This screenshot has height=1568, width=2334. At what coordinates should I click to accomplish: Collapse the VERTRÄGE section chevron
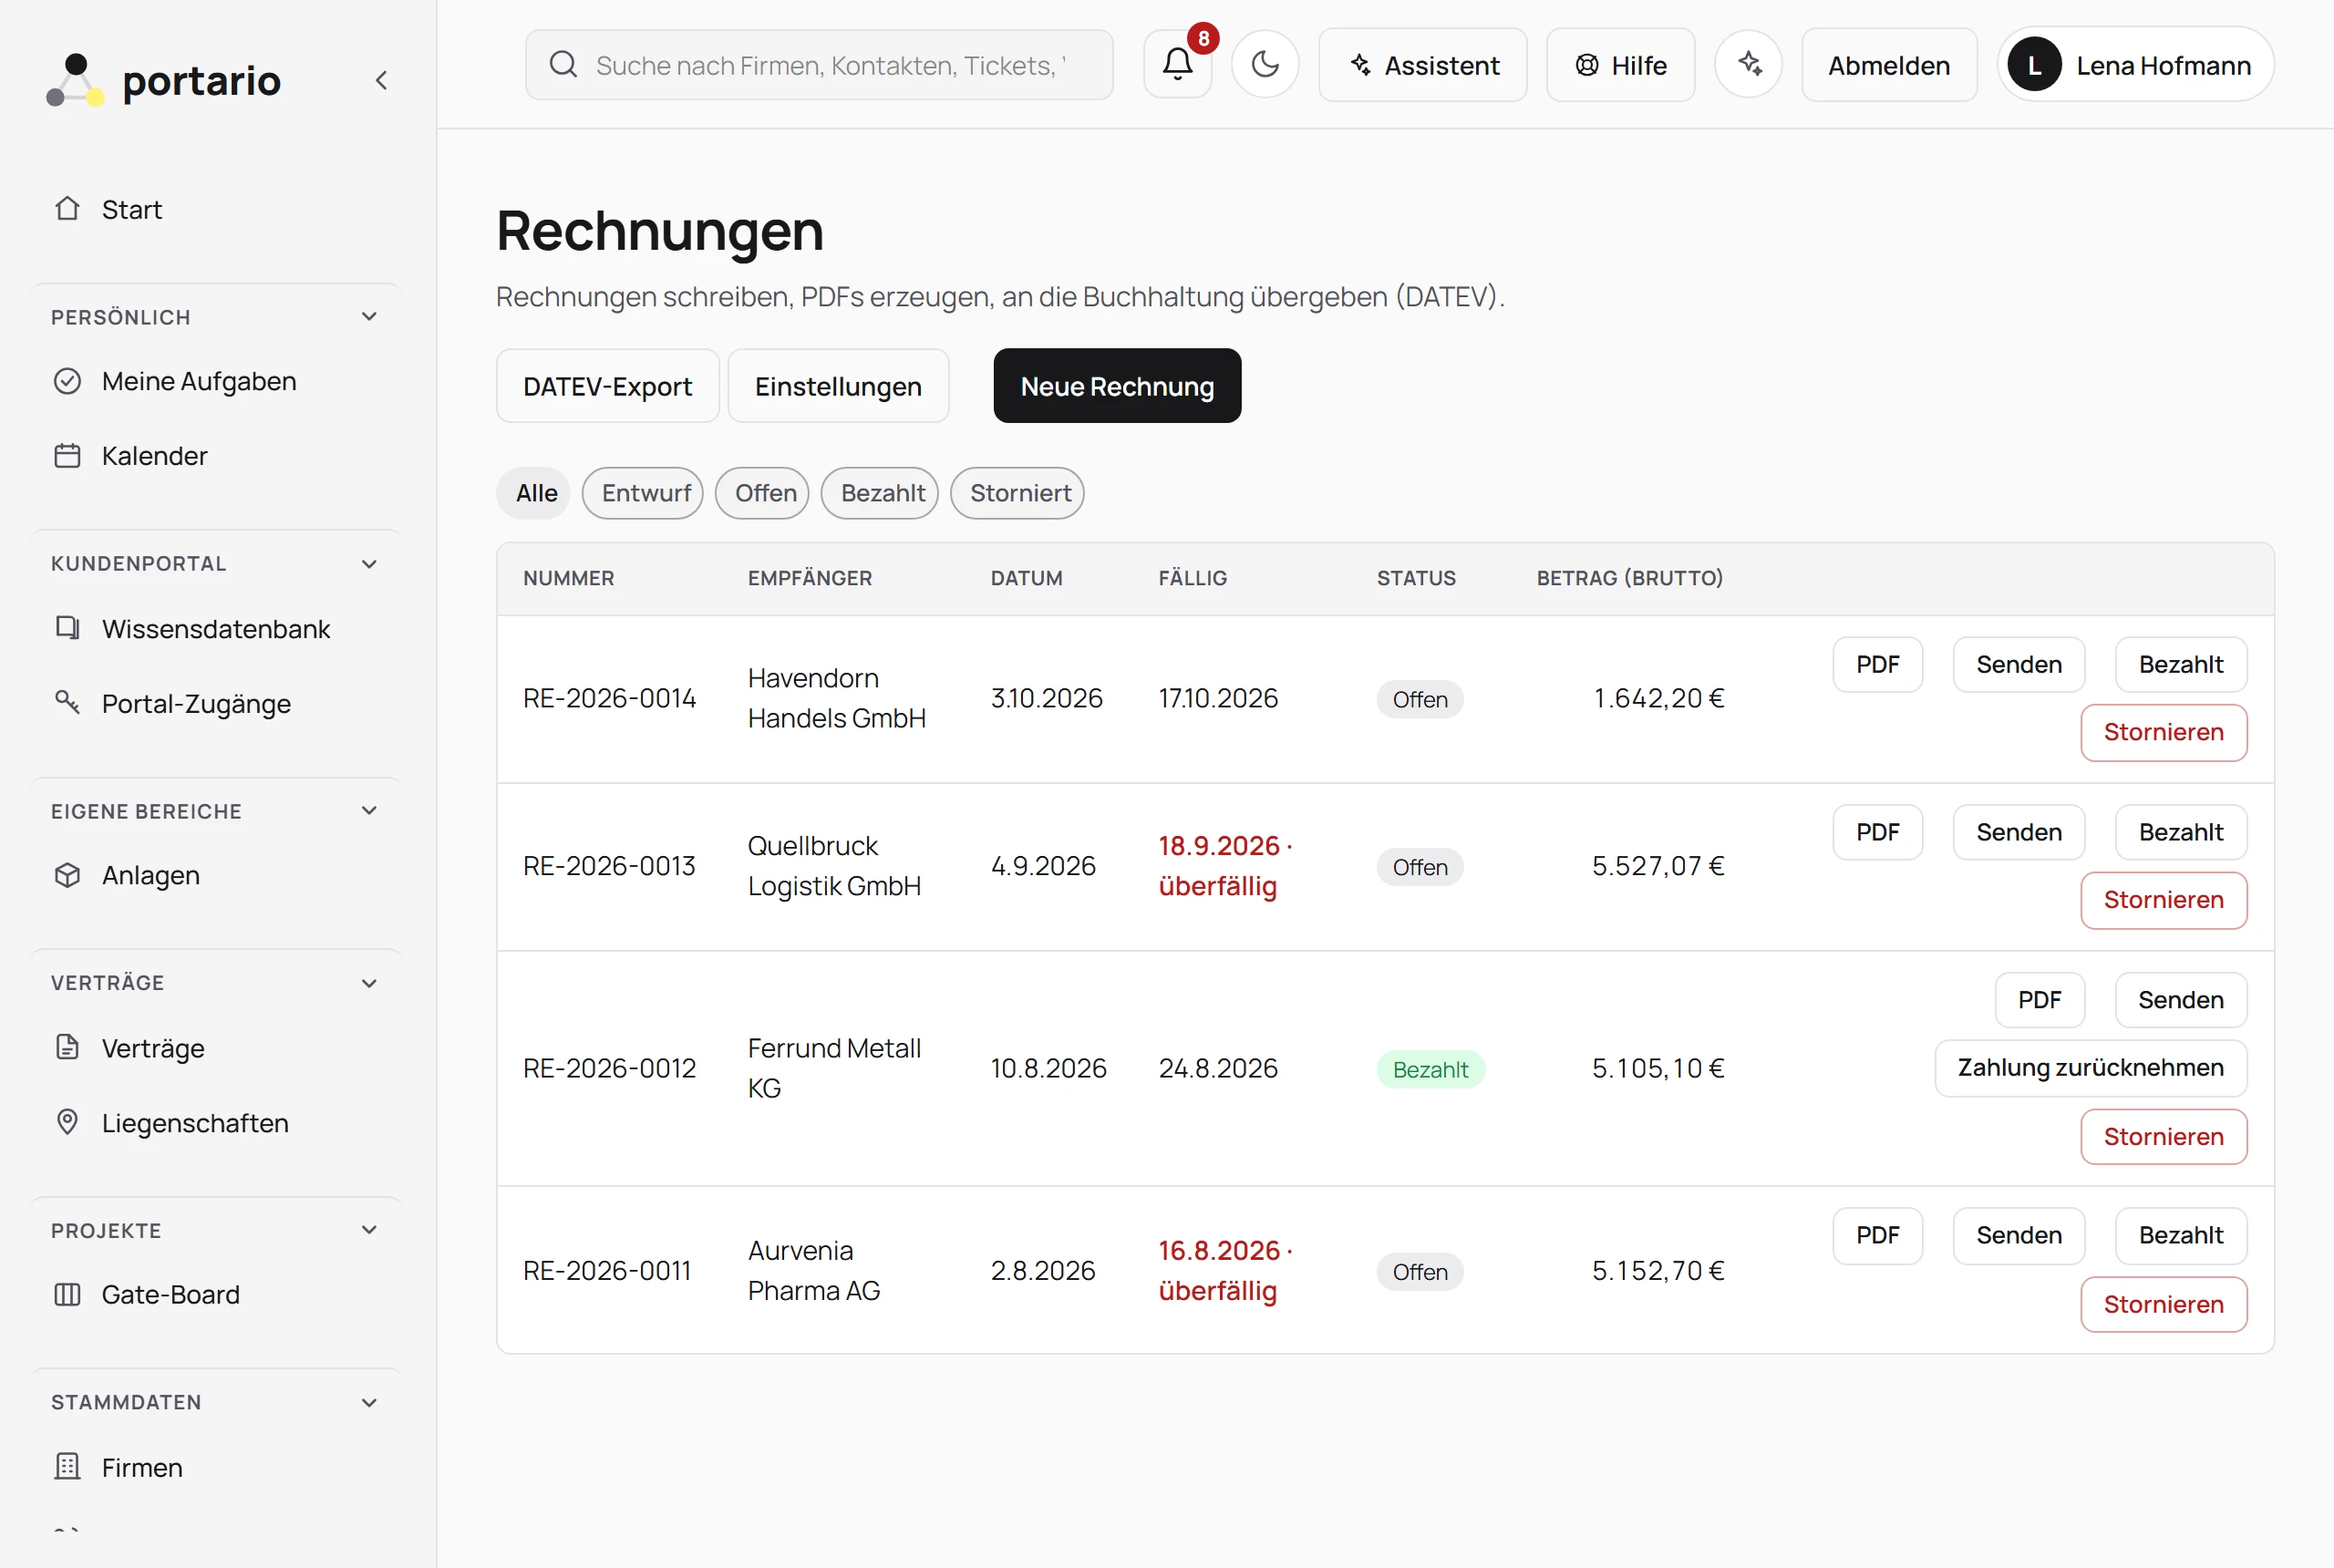tap(369, 983)
